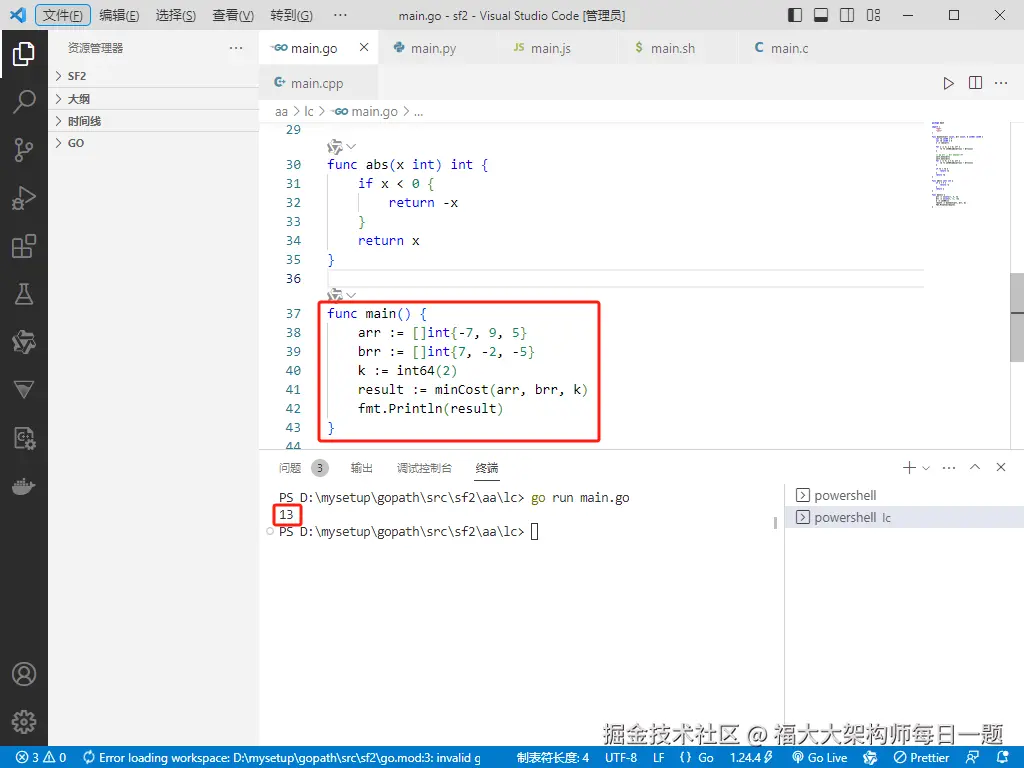Open the Search view in activity bar
This screenshot has height=768, width=1024.
coord(24,102)
